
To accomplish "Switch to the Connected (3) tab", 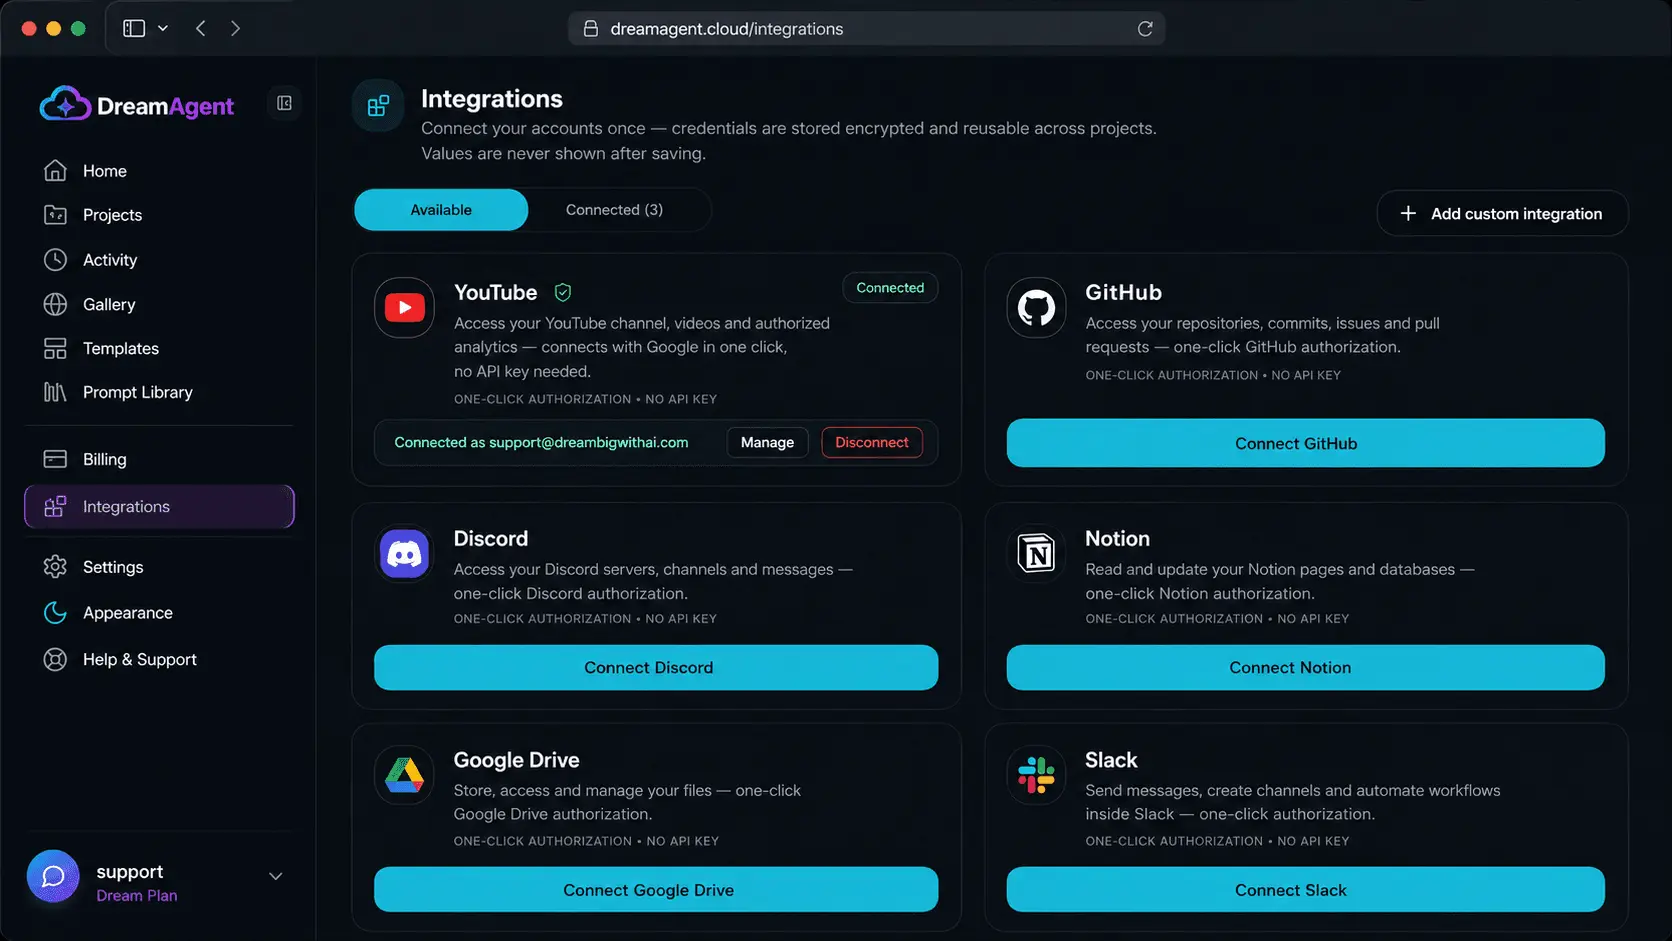I will (x=614, y=210).
